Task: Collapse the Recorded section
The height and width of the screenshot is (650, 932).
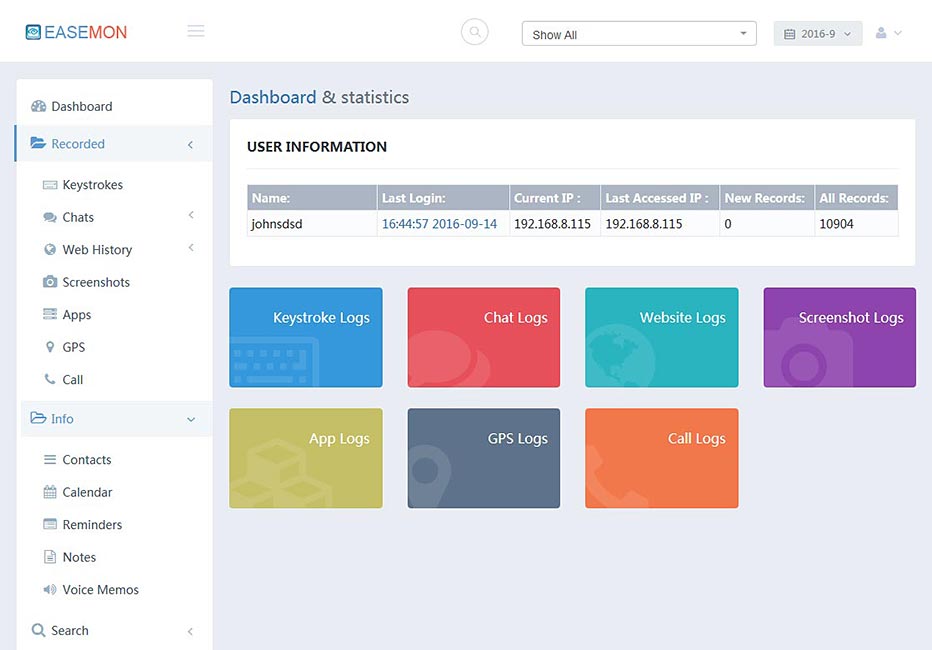Action: click(190, 144)
